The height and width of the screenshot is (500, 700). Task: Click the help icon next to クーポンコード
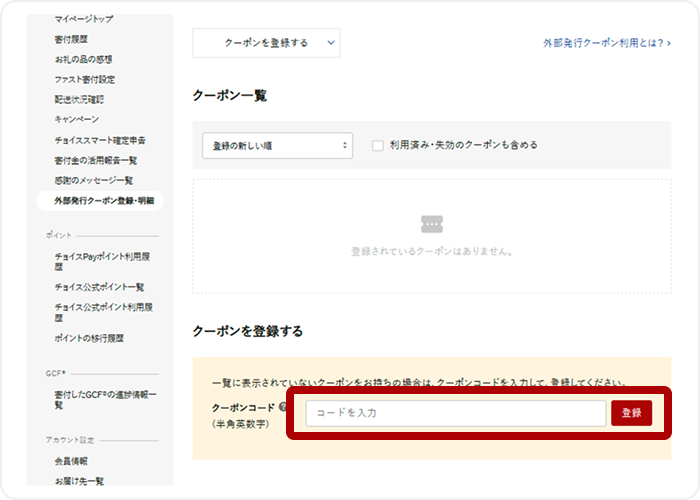[x=283, y=407]
